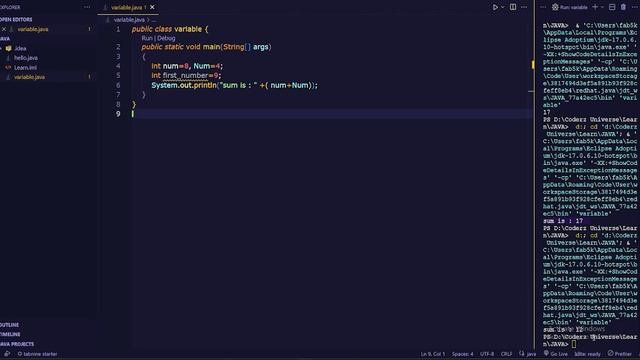Click the Prettier status item
Viewport: 640px width, 360px height.
tap(620, 354)
